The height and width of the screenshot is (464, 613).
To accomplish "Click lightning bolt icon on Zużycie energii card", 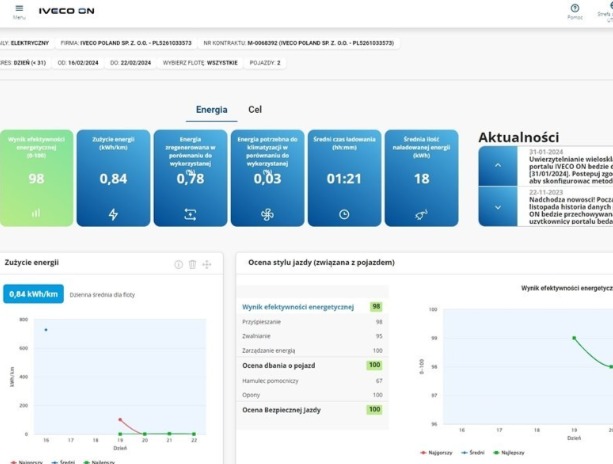I will 113,214.
